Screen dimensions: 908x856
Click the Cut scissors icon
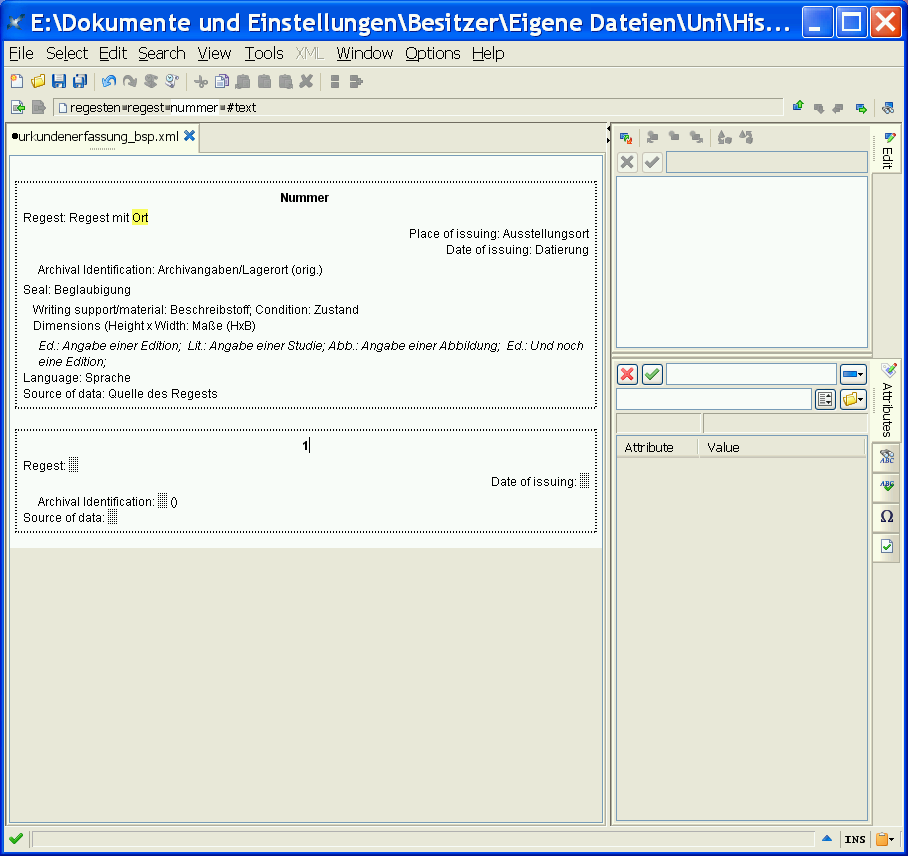point(201,82)
